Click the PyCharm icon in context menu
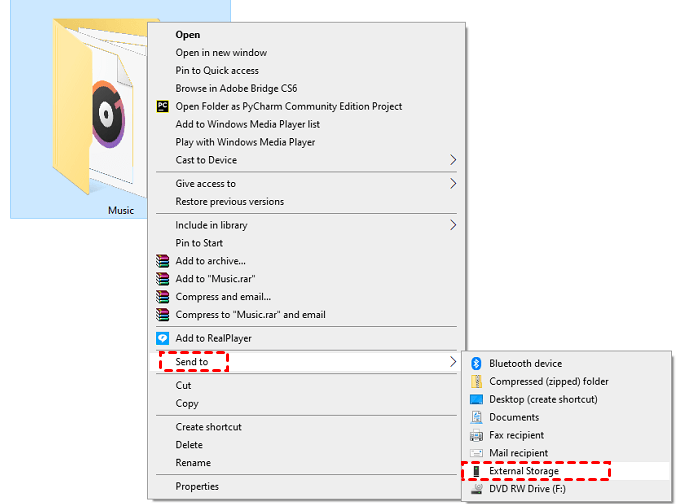 click(x=162, y=106)
